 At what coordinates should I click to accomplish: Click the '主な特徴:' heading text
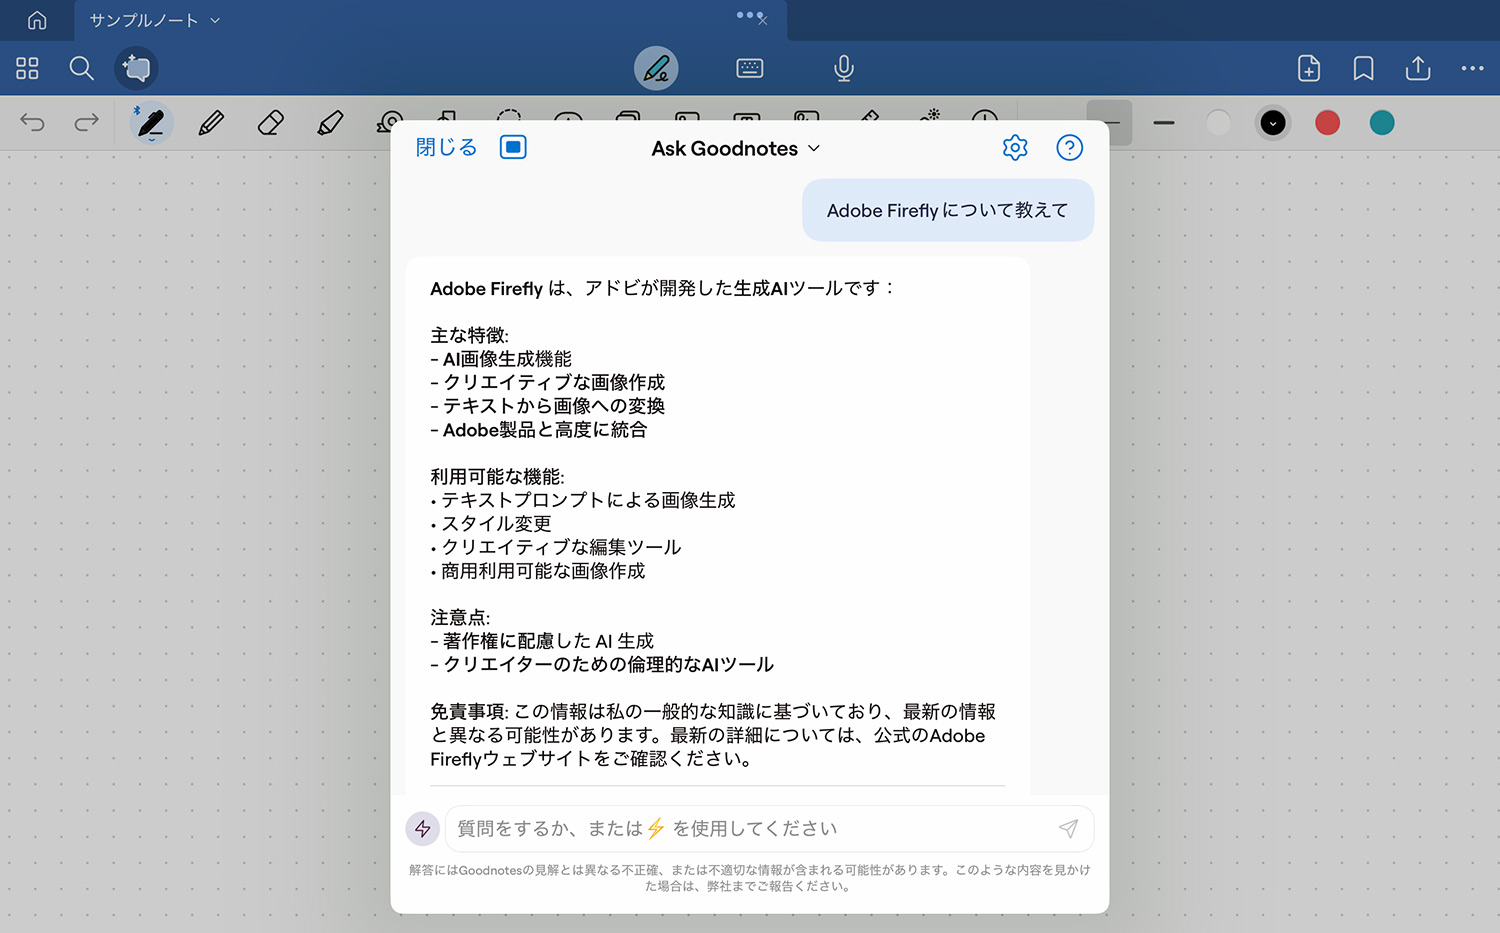point(469,335)
